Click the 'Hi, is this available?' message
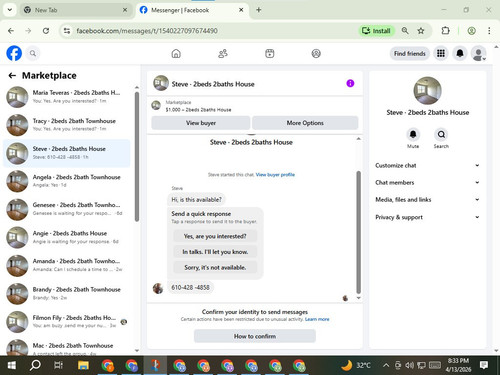Image resolution: width=500 pixels, height=375 pixels. click(x=196, y=200)
